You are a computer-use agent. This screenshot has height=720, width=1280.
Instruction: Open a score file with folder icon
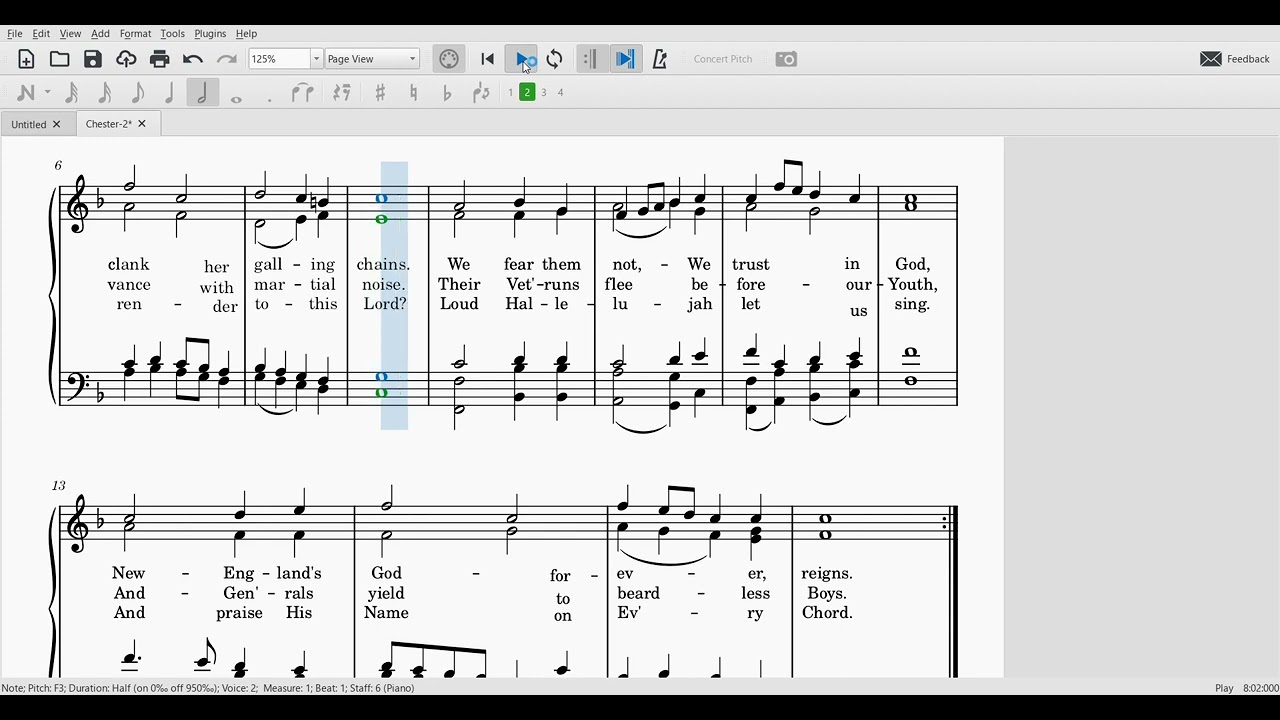coord(60,59)
